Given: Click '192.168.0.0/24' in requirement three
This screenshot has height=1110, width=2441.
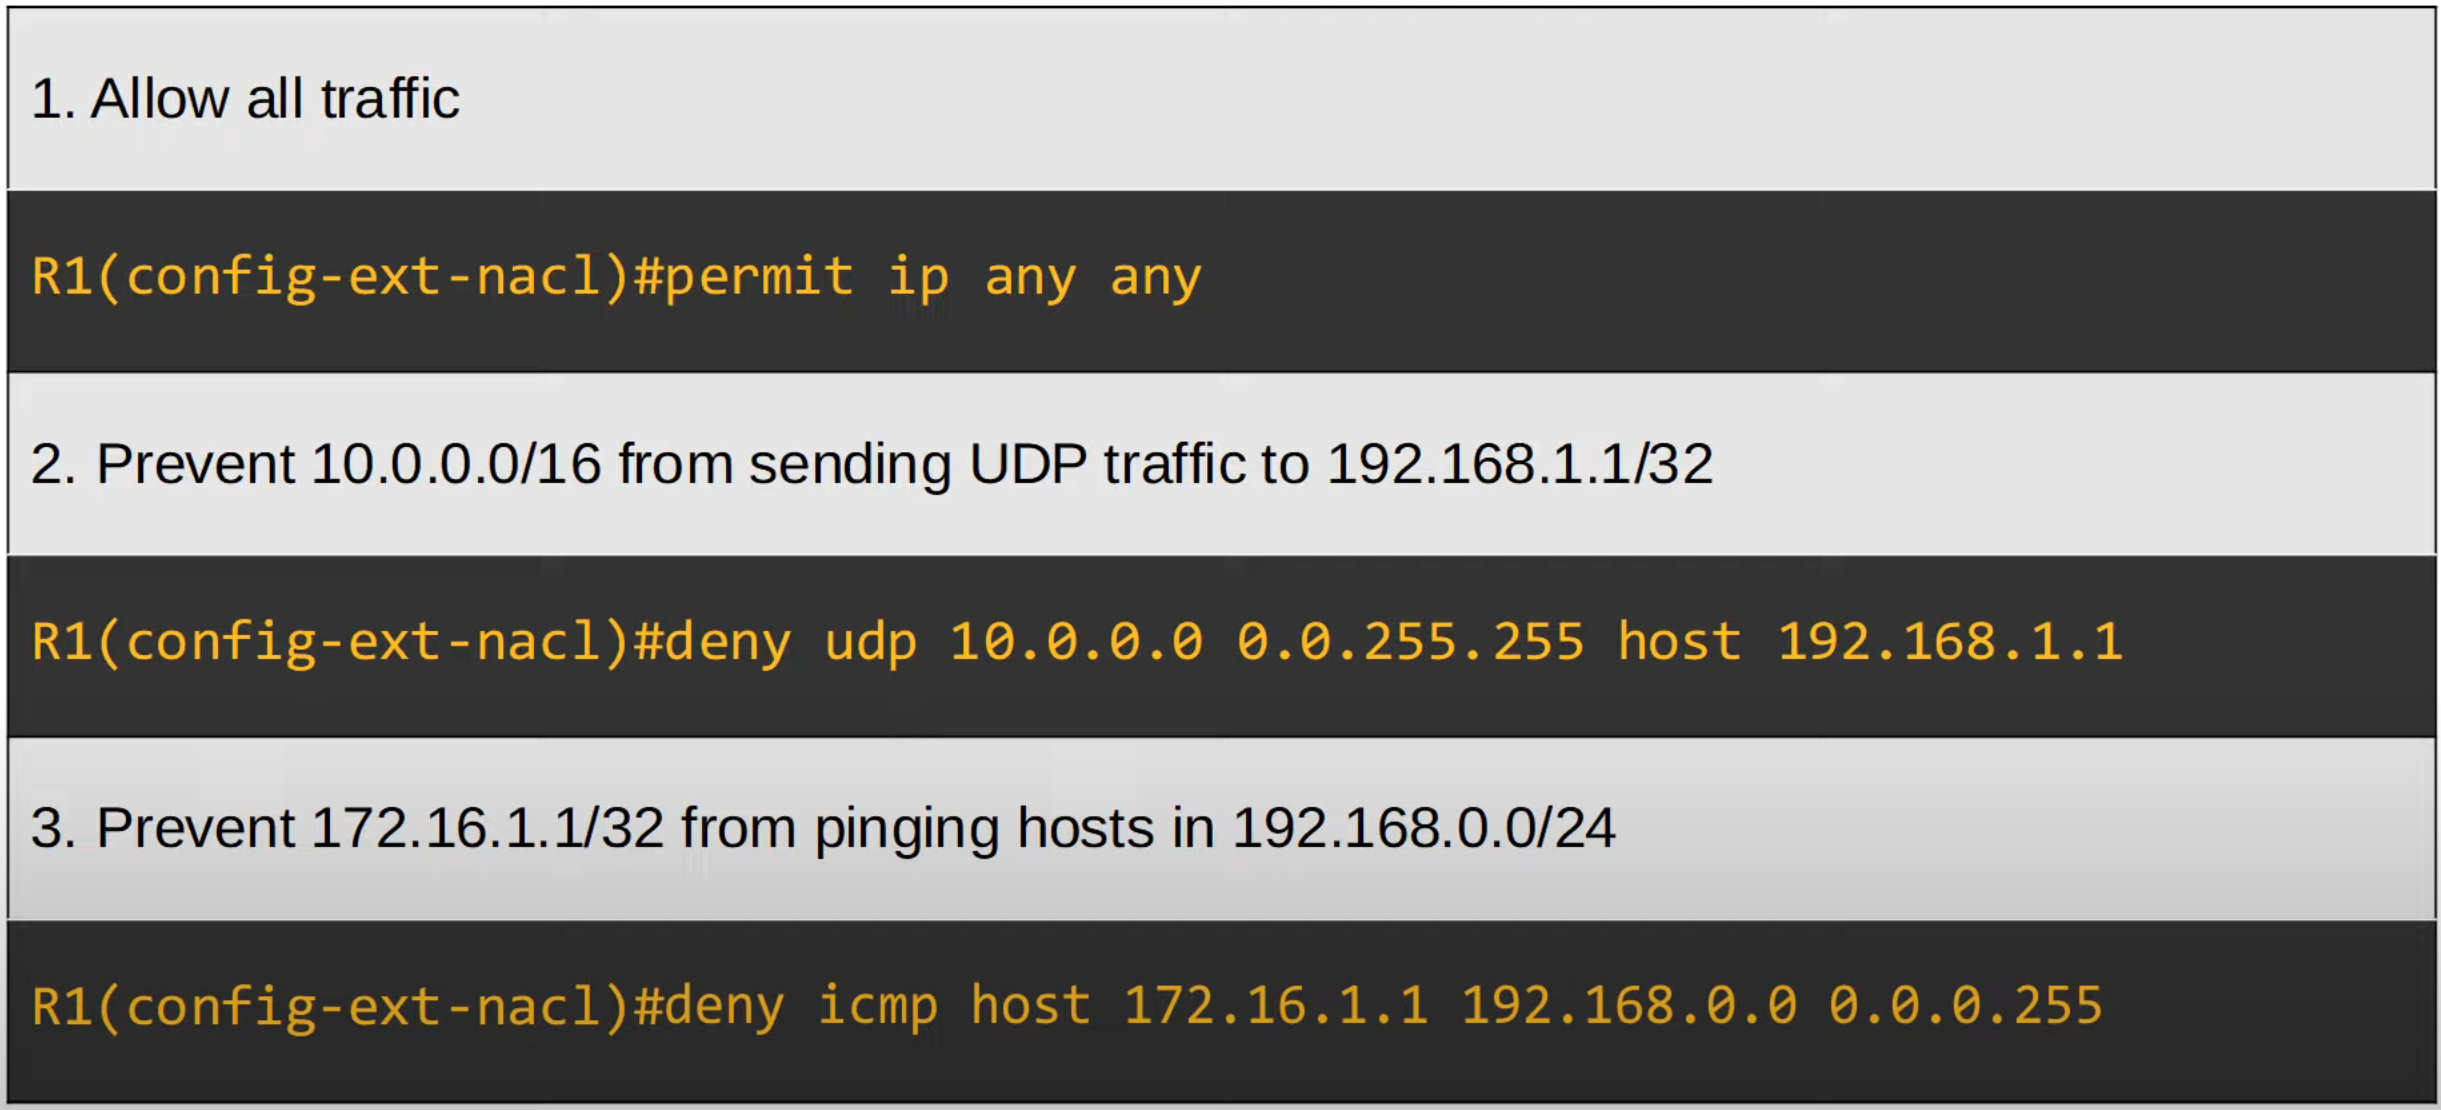Looking at the screenshot, I should [x=1424, y=828].
